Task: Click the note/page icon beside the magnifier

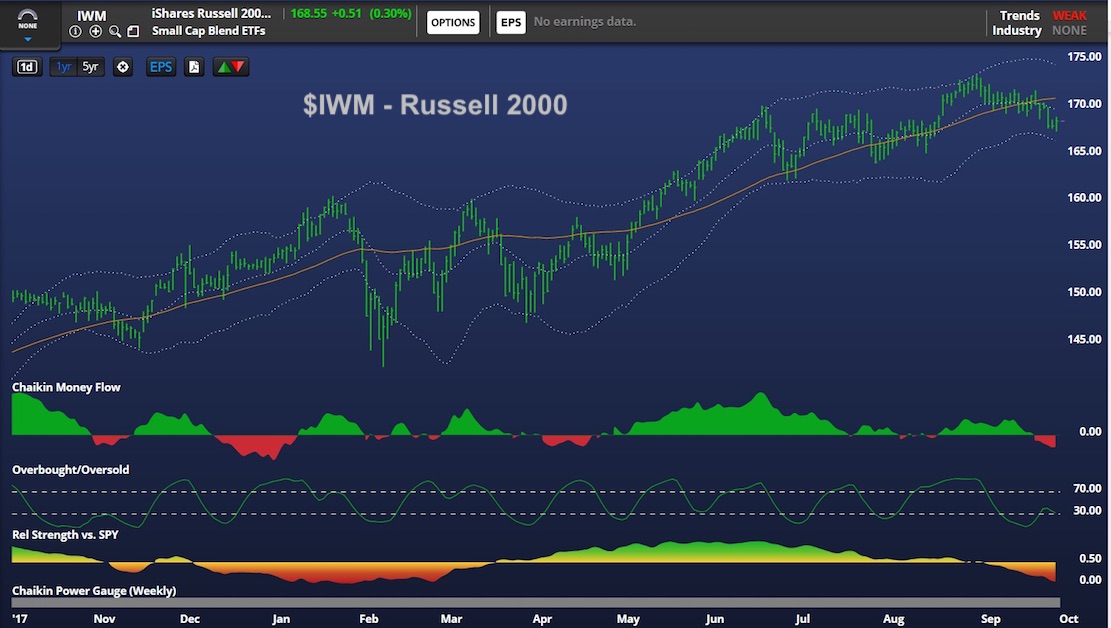Action: pyautogui.click(x=133, y=31)
